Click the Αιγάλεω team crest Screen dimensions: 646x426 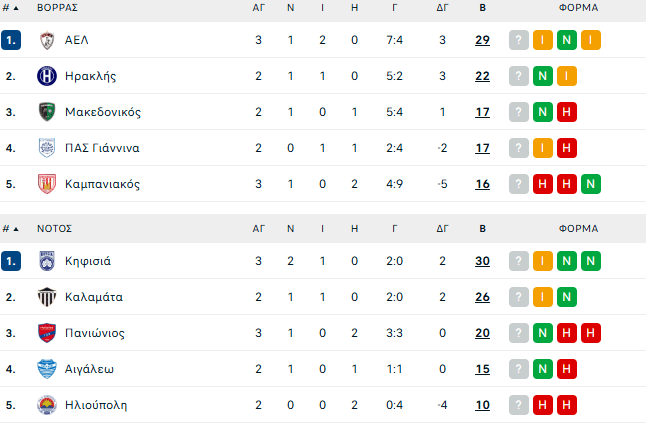tap(46, 369)
